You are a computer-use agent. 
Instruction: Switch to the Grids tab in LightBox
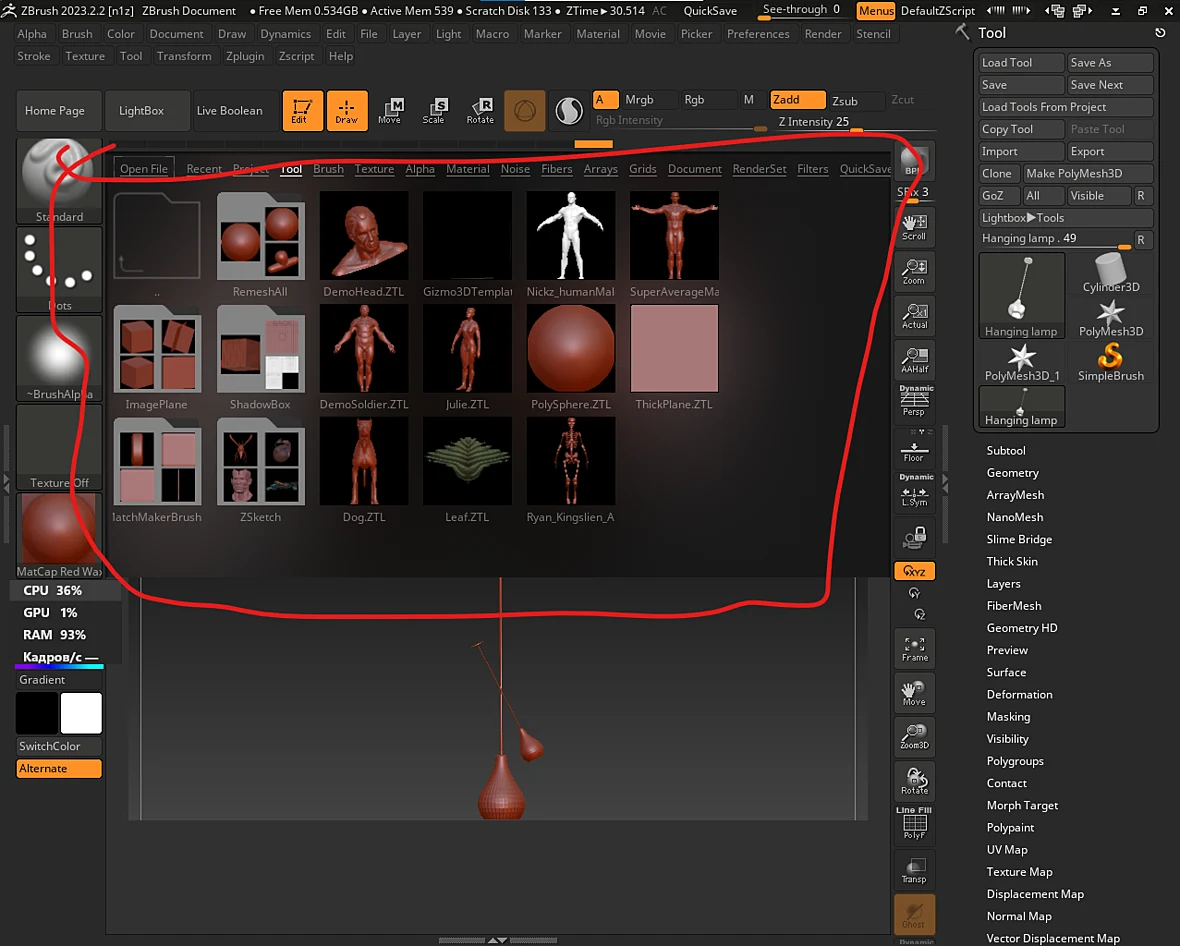643,169
